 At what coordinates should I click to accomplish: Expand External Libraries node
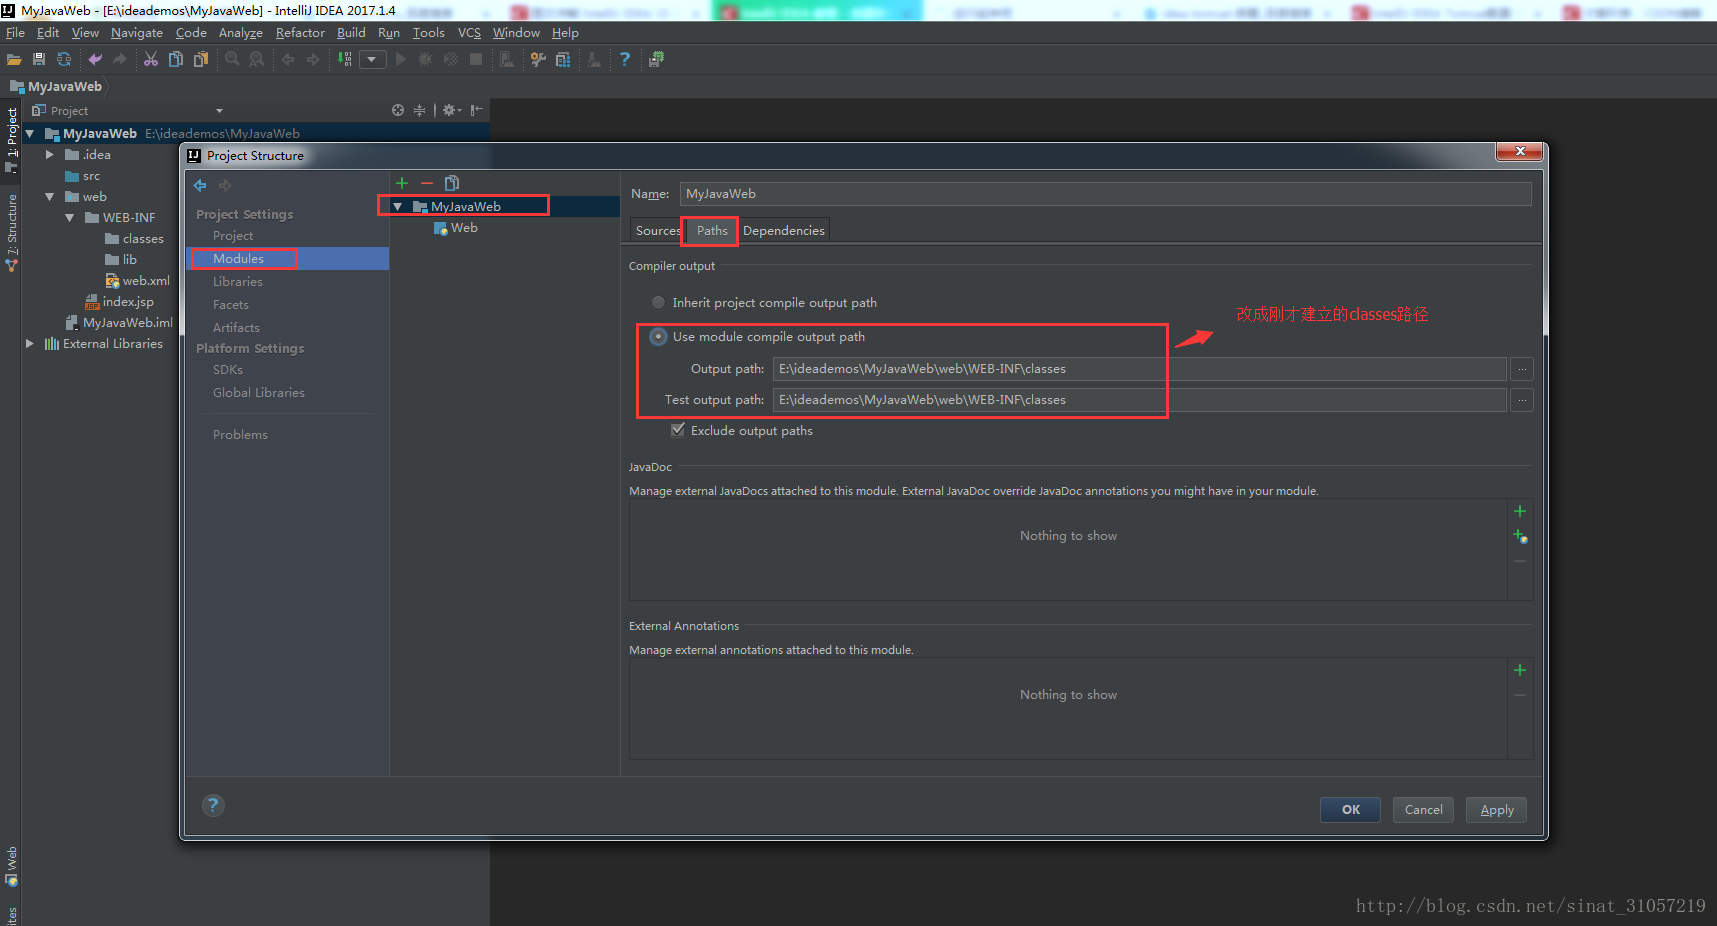click(30, 344)
